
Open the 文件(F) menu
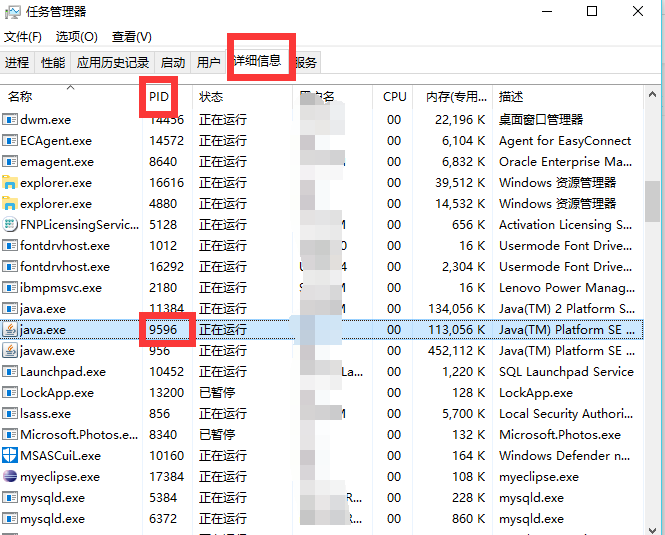(x=22, y=37)
